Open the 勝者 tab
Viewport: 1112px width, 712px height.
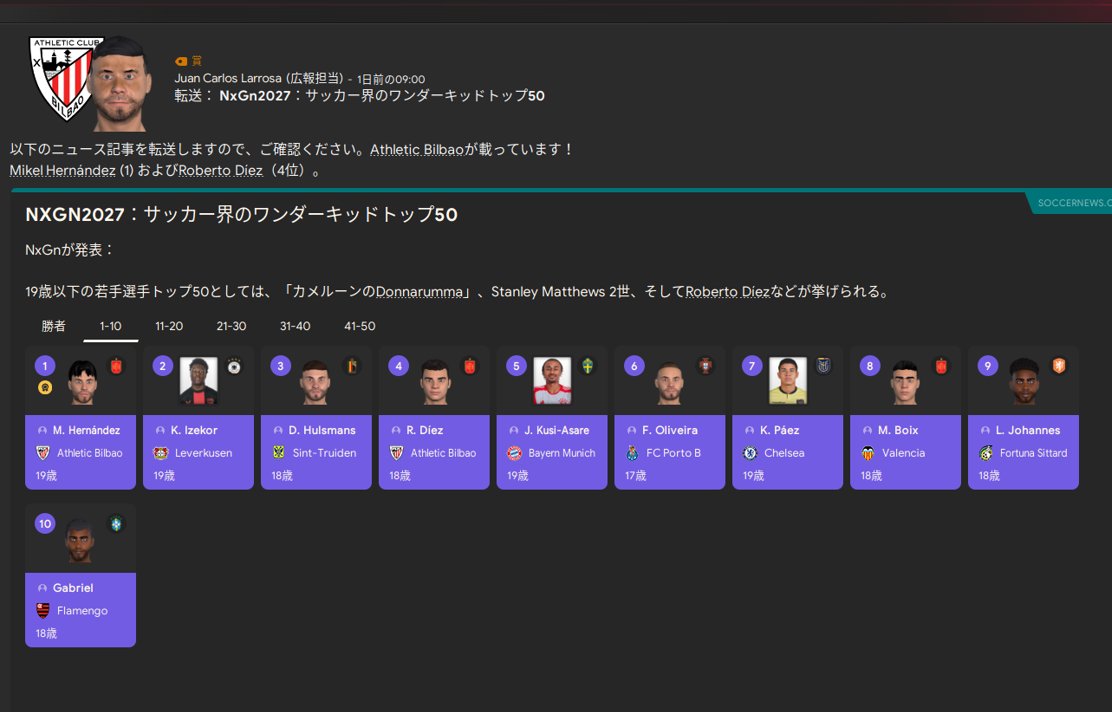pyautogui.click(x=53, y=326)
